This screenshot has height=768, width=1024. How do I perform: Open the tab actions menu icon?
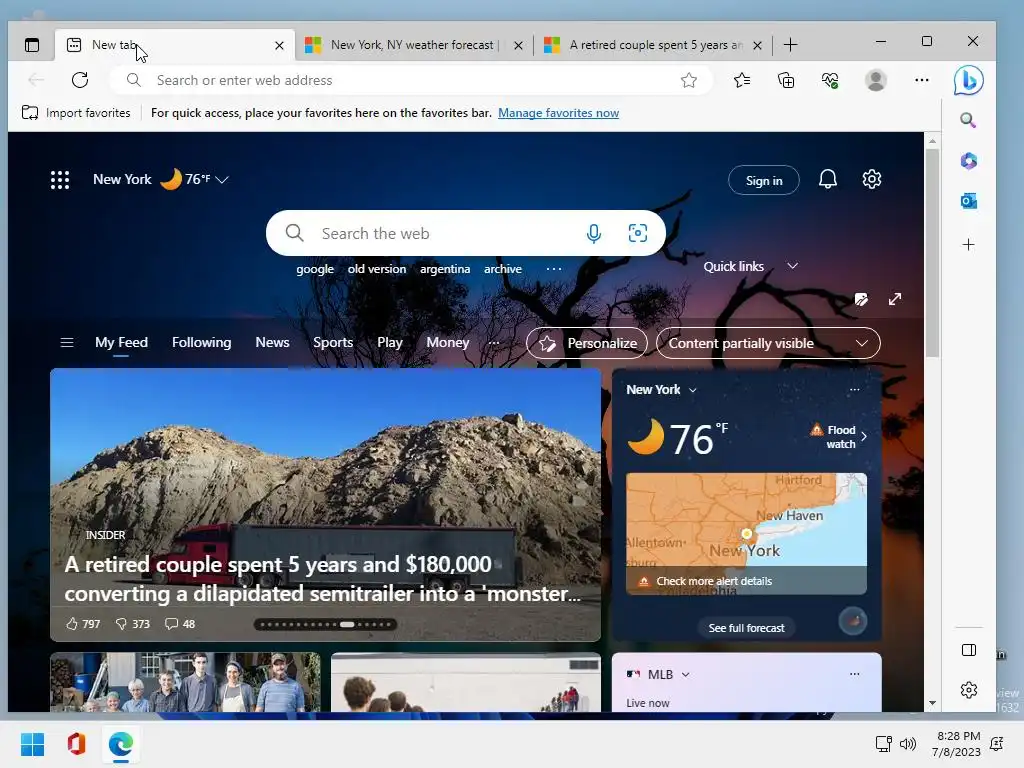(32, 45)
